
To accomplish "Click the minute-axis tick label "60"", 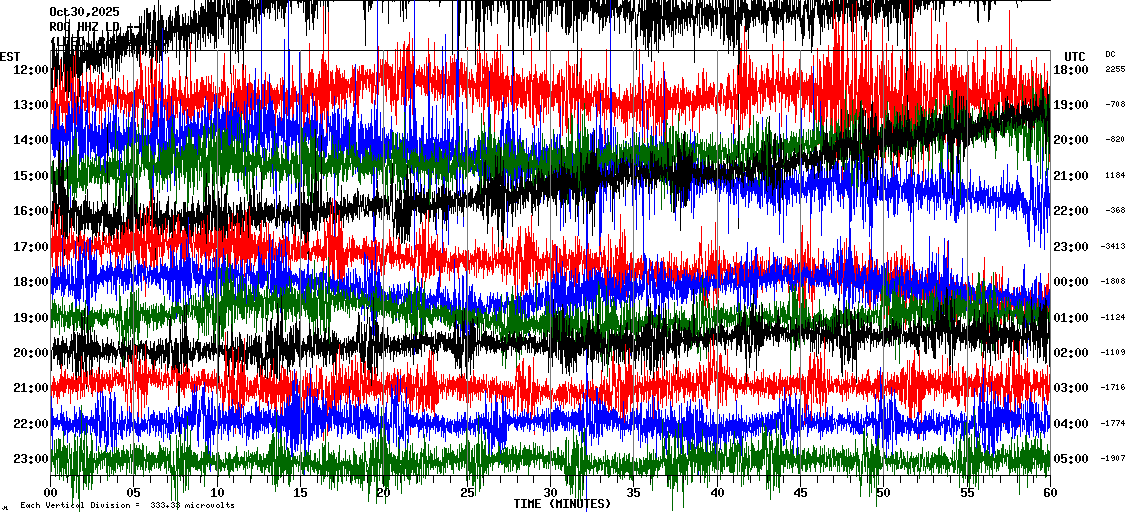I will [x=1050, y=493].
